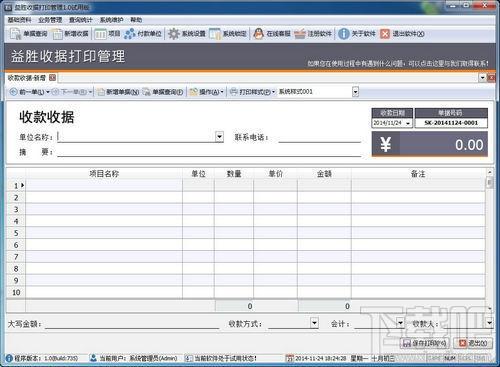Click the 单位 column header
500x367 pixels.
click(x=198, y=174)
